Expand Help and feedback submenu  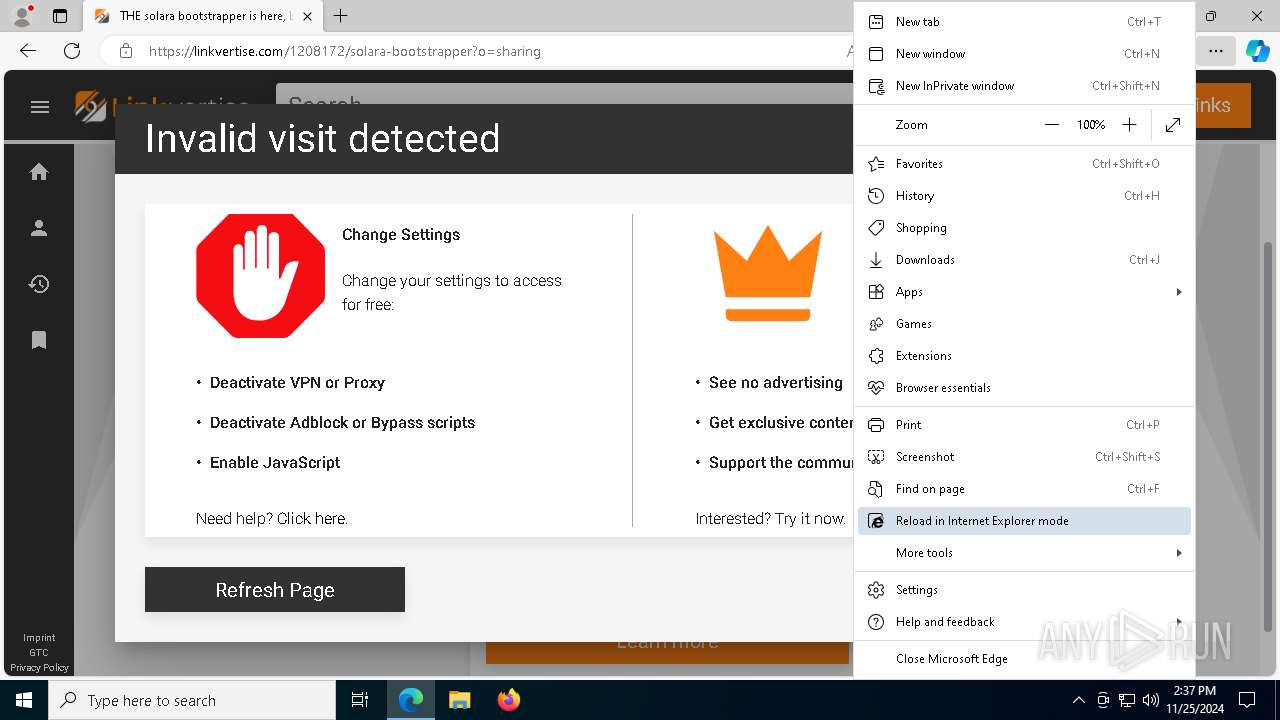point(1024,622)
